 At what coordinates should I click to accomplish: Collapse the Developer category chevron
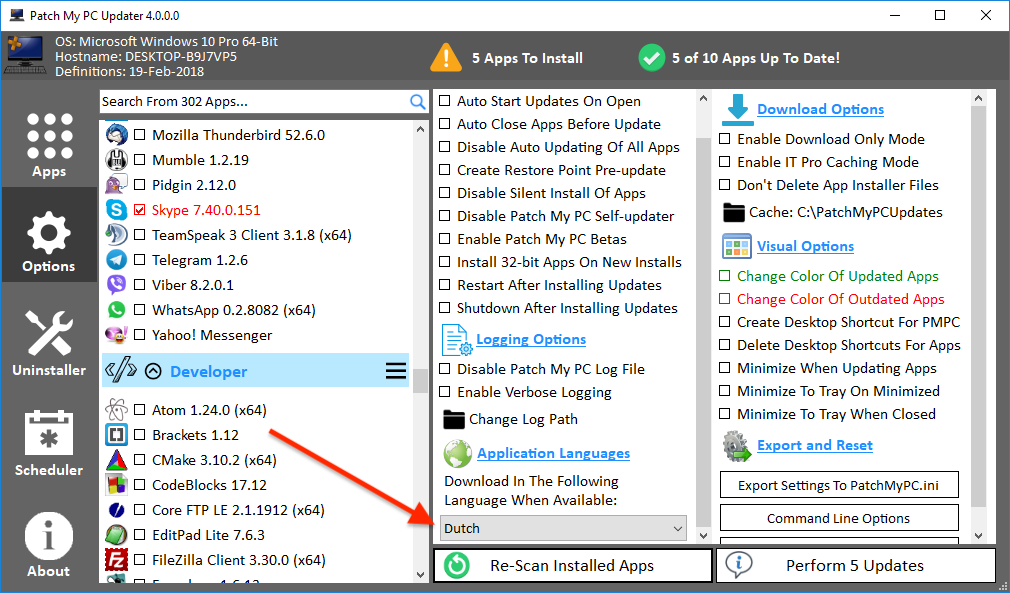(153, 372)
